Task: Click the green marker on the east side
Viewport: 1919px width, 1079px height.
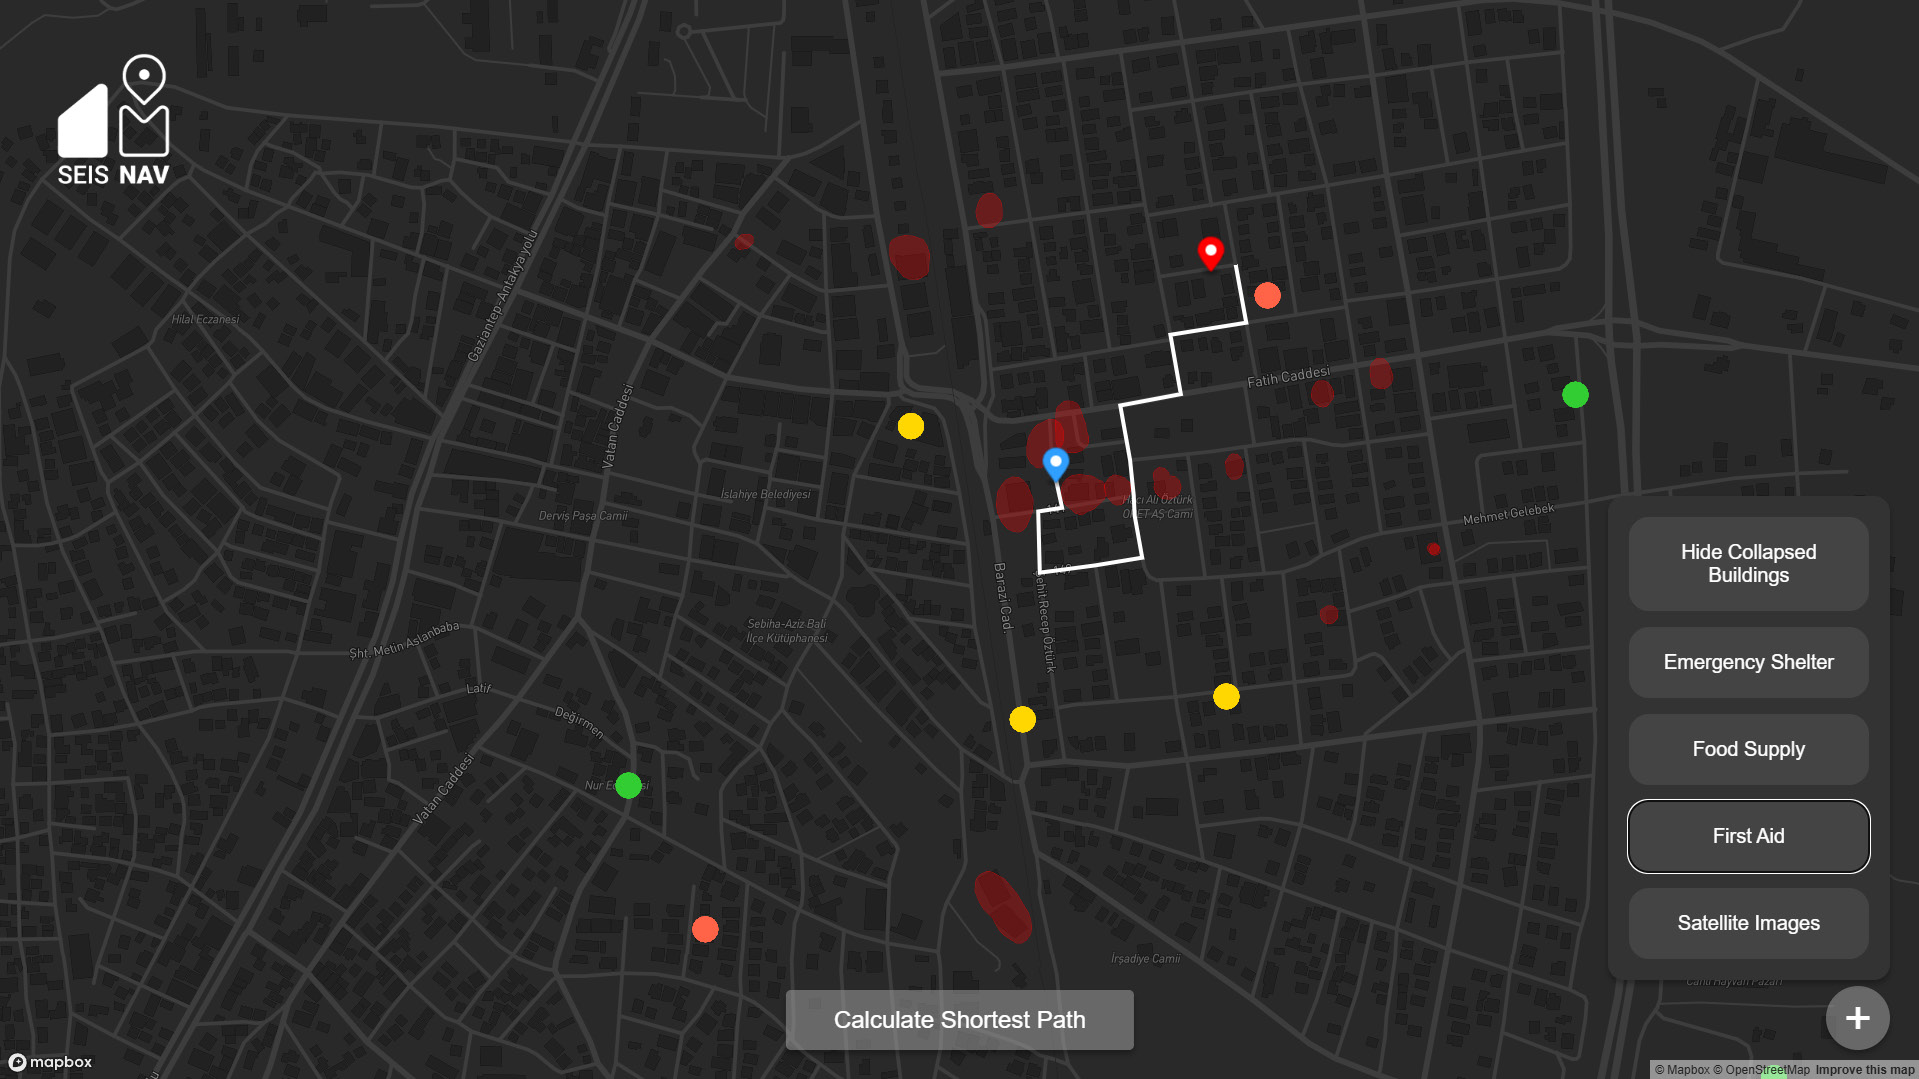Action: point(1575,395)
